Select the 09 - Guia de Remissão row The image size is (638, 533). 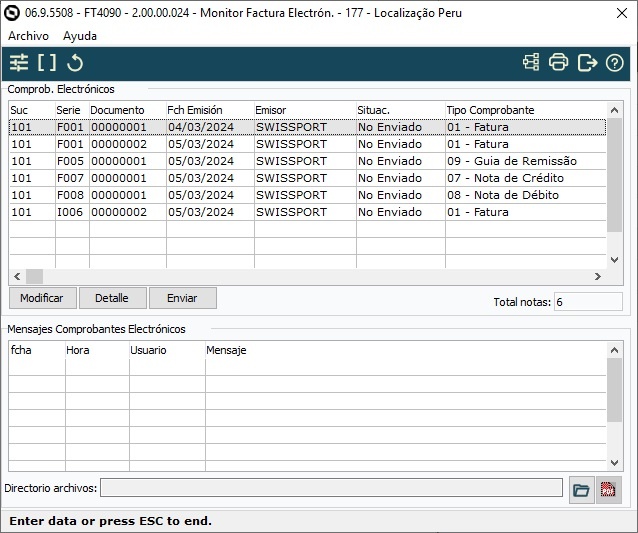307,161
